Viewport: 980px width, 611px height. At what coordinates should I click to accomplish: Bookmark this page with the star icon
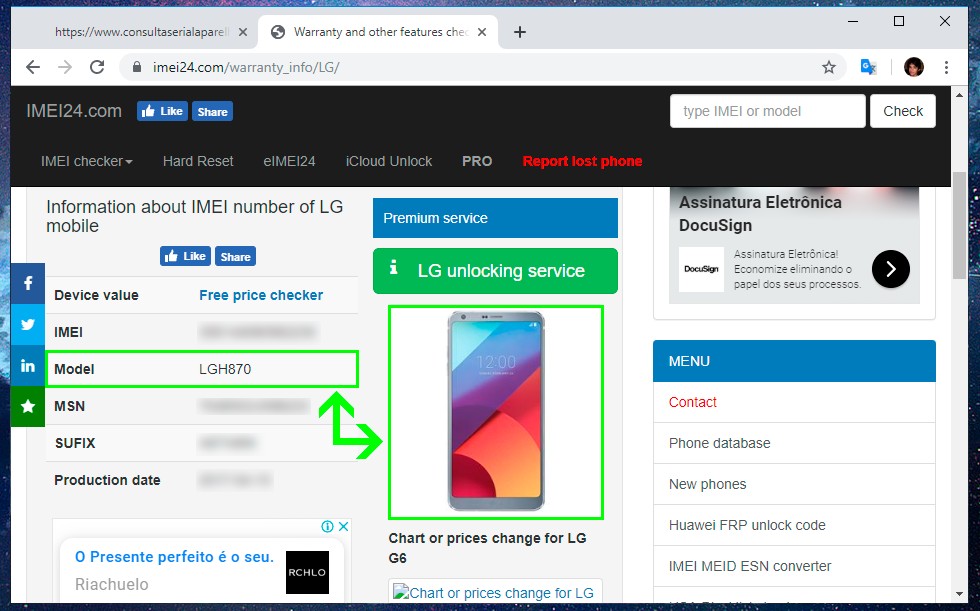pos(829,67)
